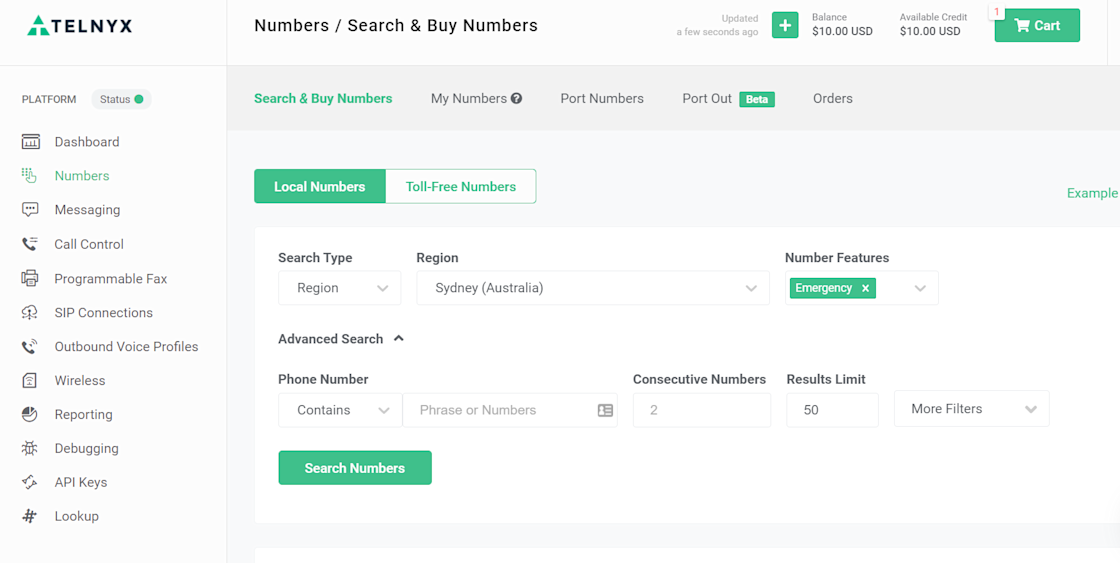
Task: Open the Region Sydney (Australia) dropdown
Action: tap(593, 288)
